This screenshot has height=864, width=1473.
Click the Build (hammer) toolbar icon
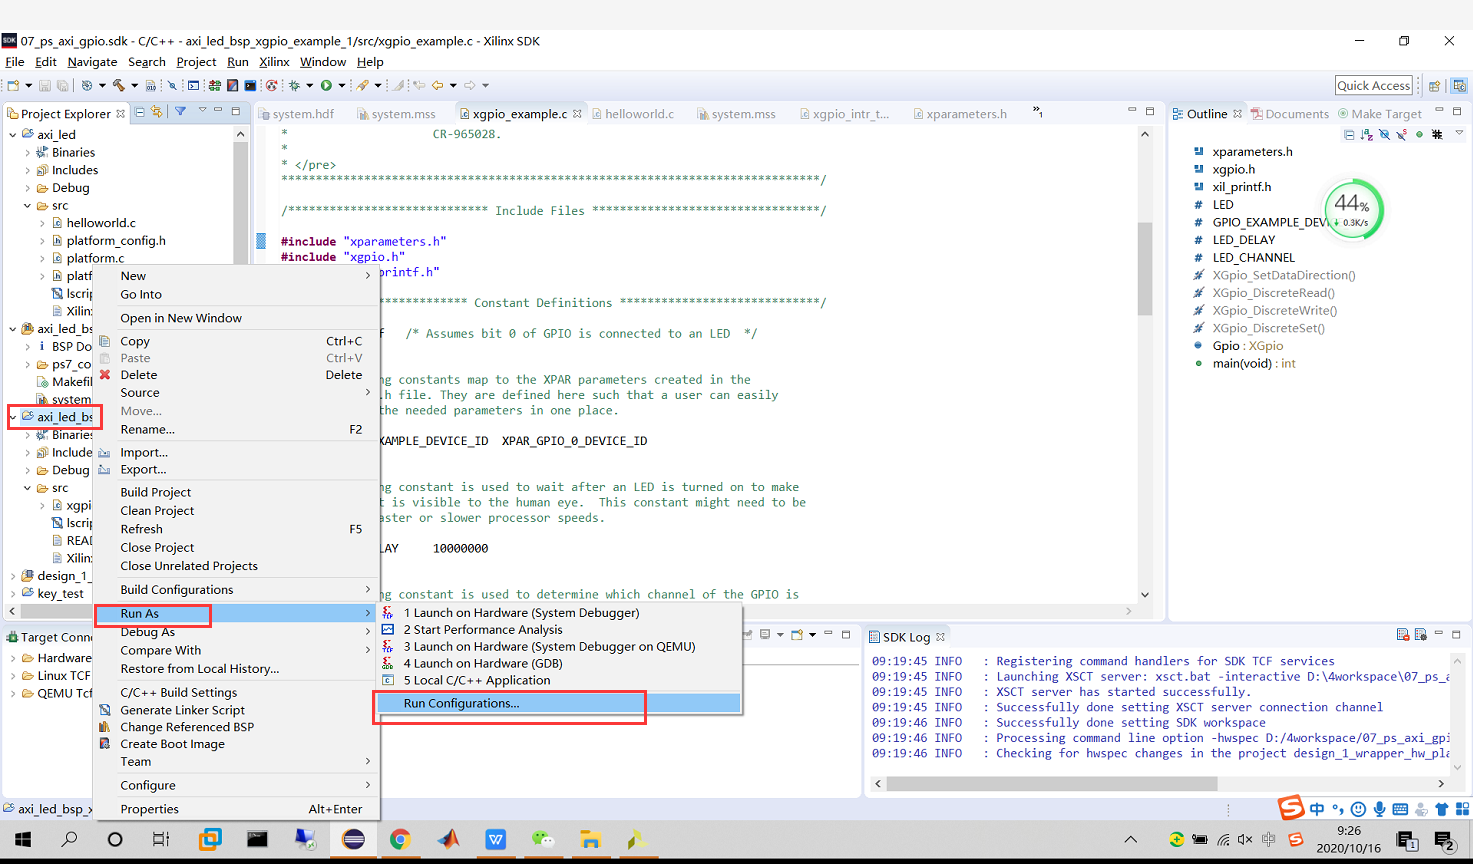pos(118,85)
